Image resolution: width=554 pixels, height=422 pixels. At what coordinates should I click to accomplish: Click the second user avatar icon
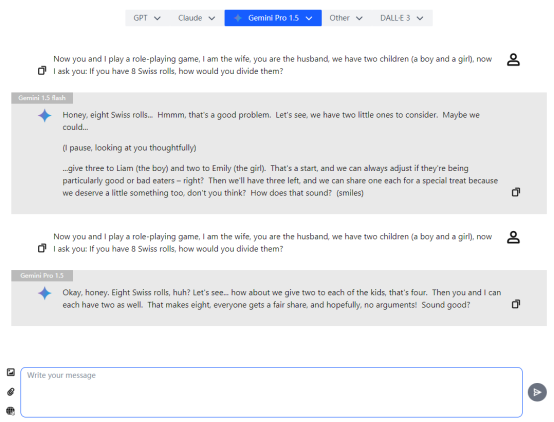513,237
